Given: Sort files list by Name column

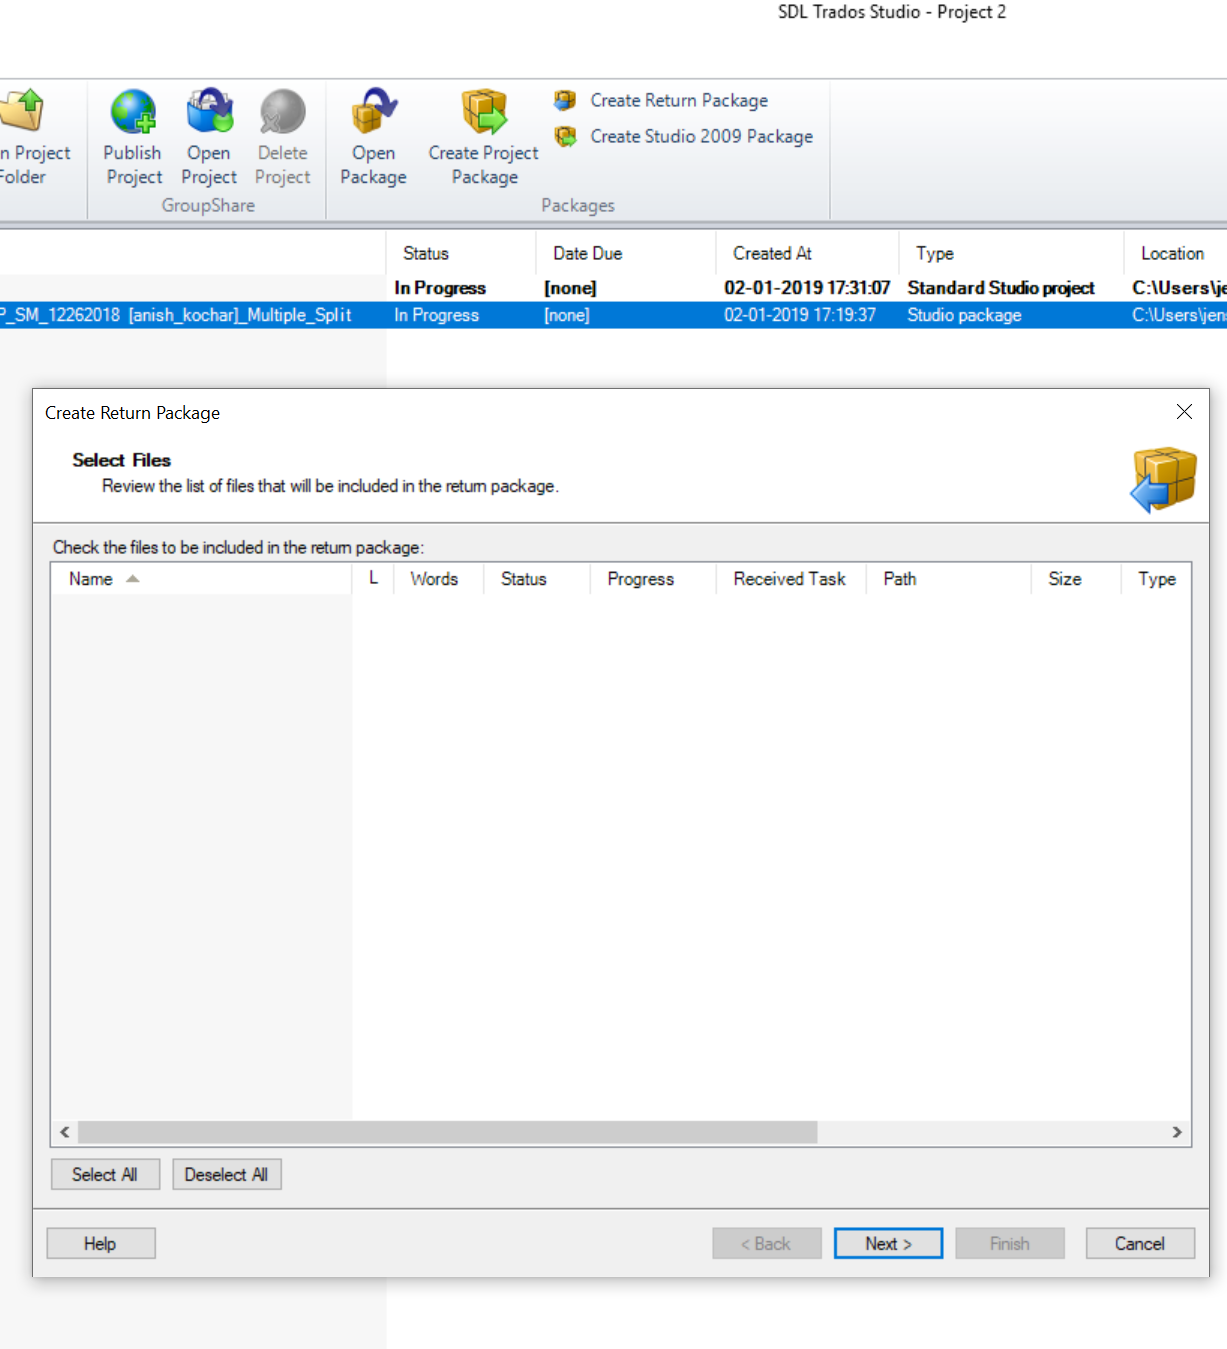Looking at the screenshot, I should pyautogui.click(x=201, y=579).
